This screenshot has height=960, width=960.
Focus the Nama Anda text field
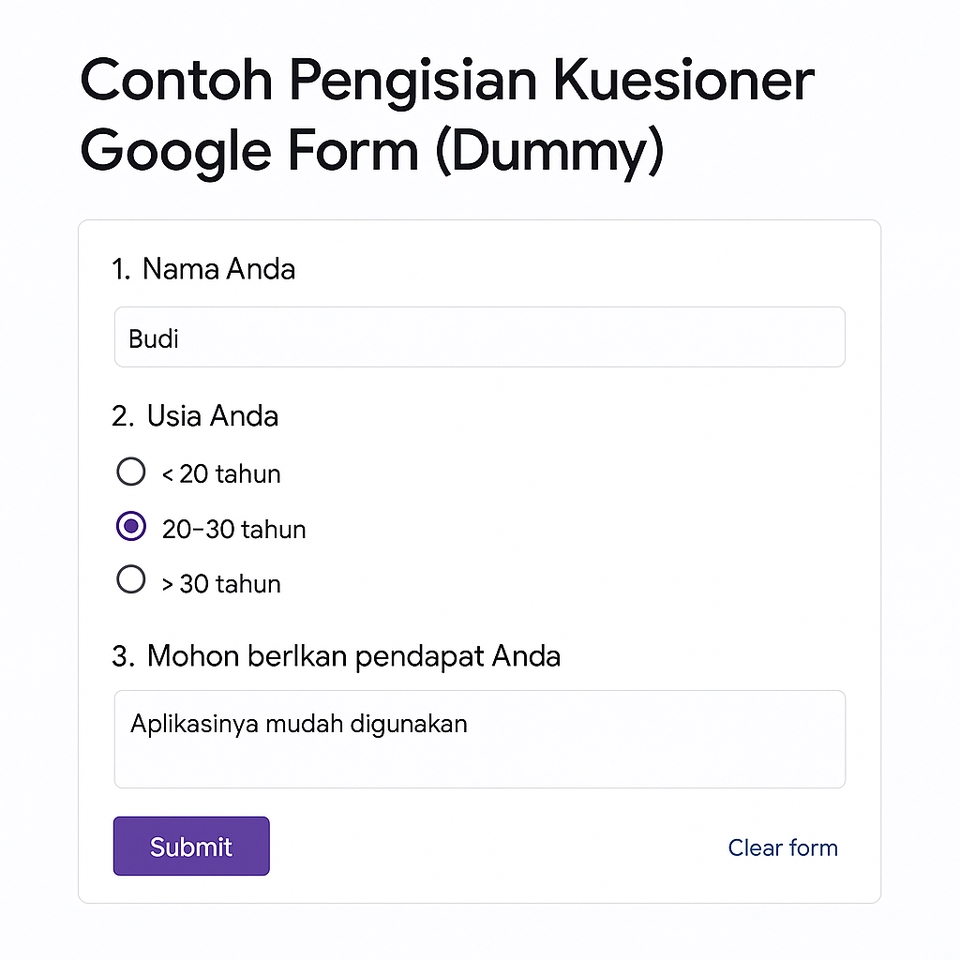click(480, 338)
